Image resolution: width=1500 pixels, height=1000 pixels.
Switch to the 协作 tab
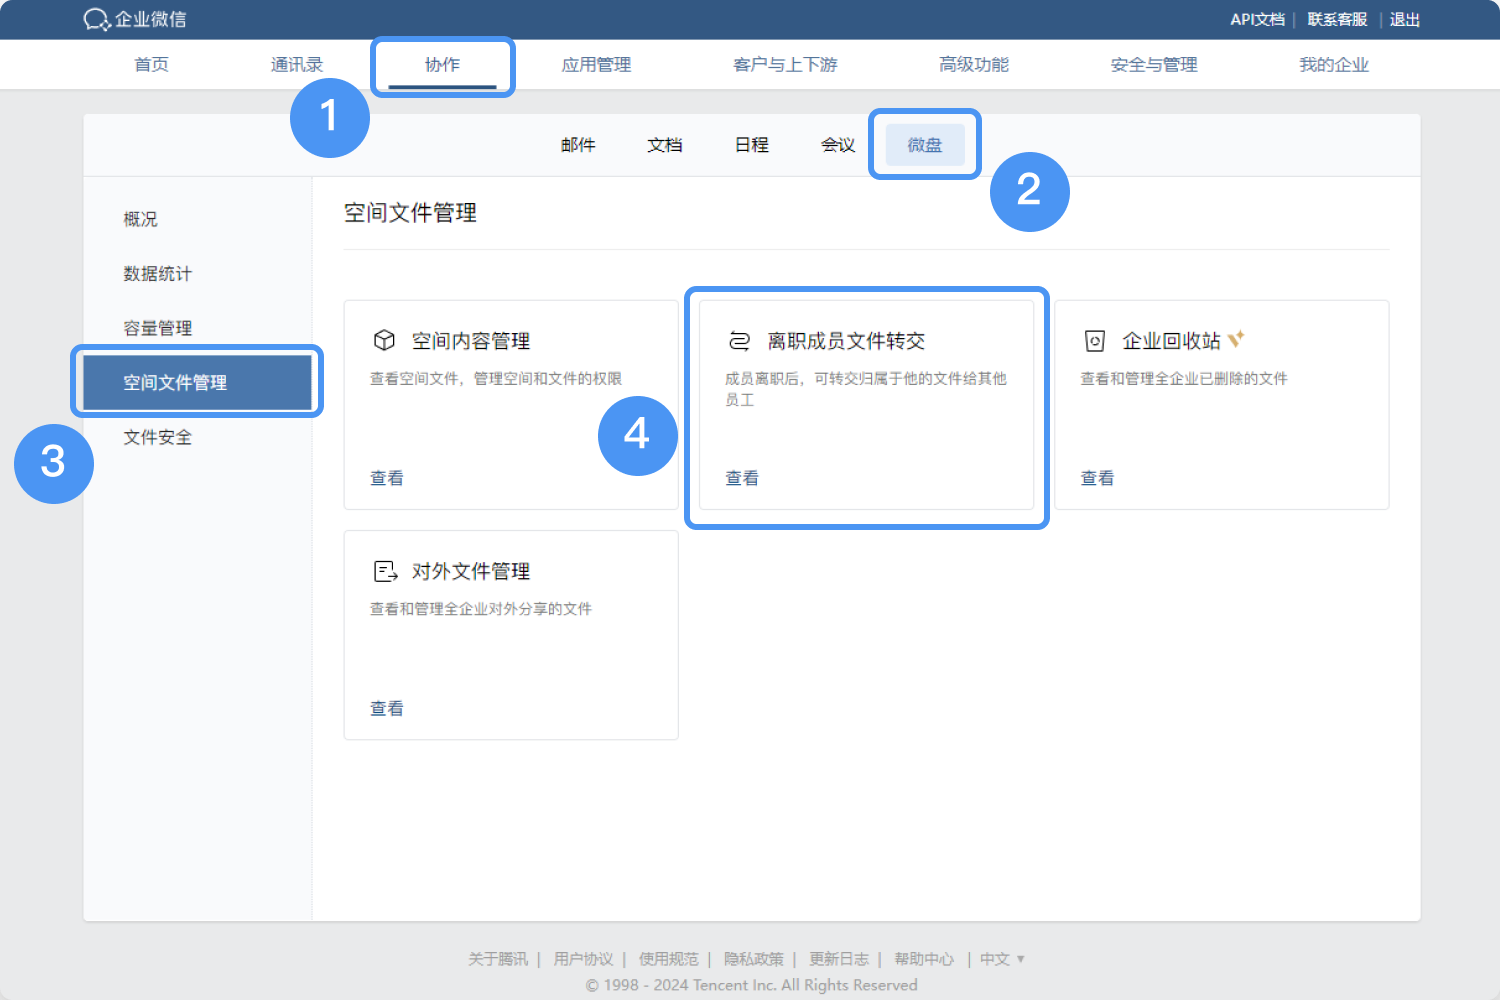click(443, 64)
